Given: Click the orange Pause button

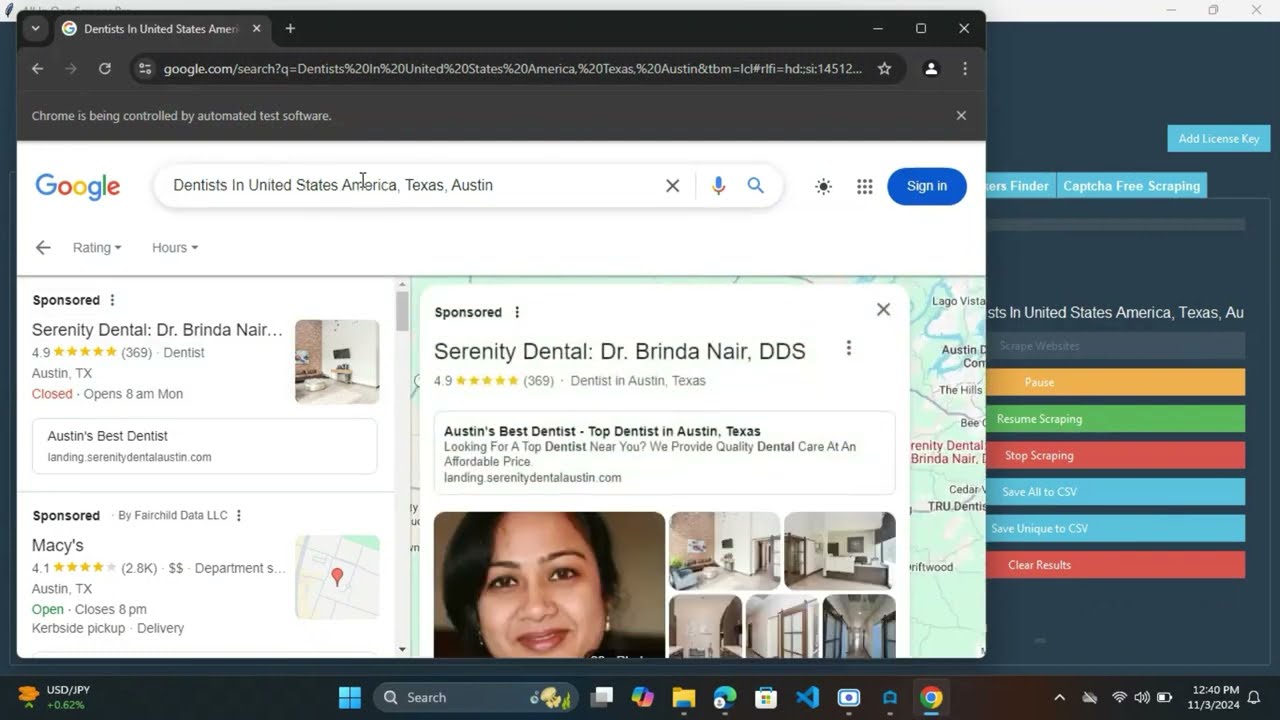Looking at the screenshot, I should click(x=1115, y=382).
